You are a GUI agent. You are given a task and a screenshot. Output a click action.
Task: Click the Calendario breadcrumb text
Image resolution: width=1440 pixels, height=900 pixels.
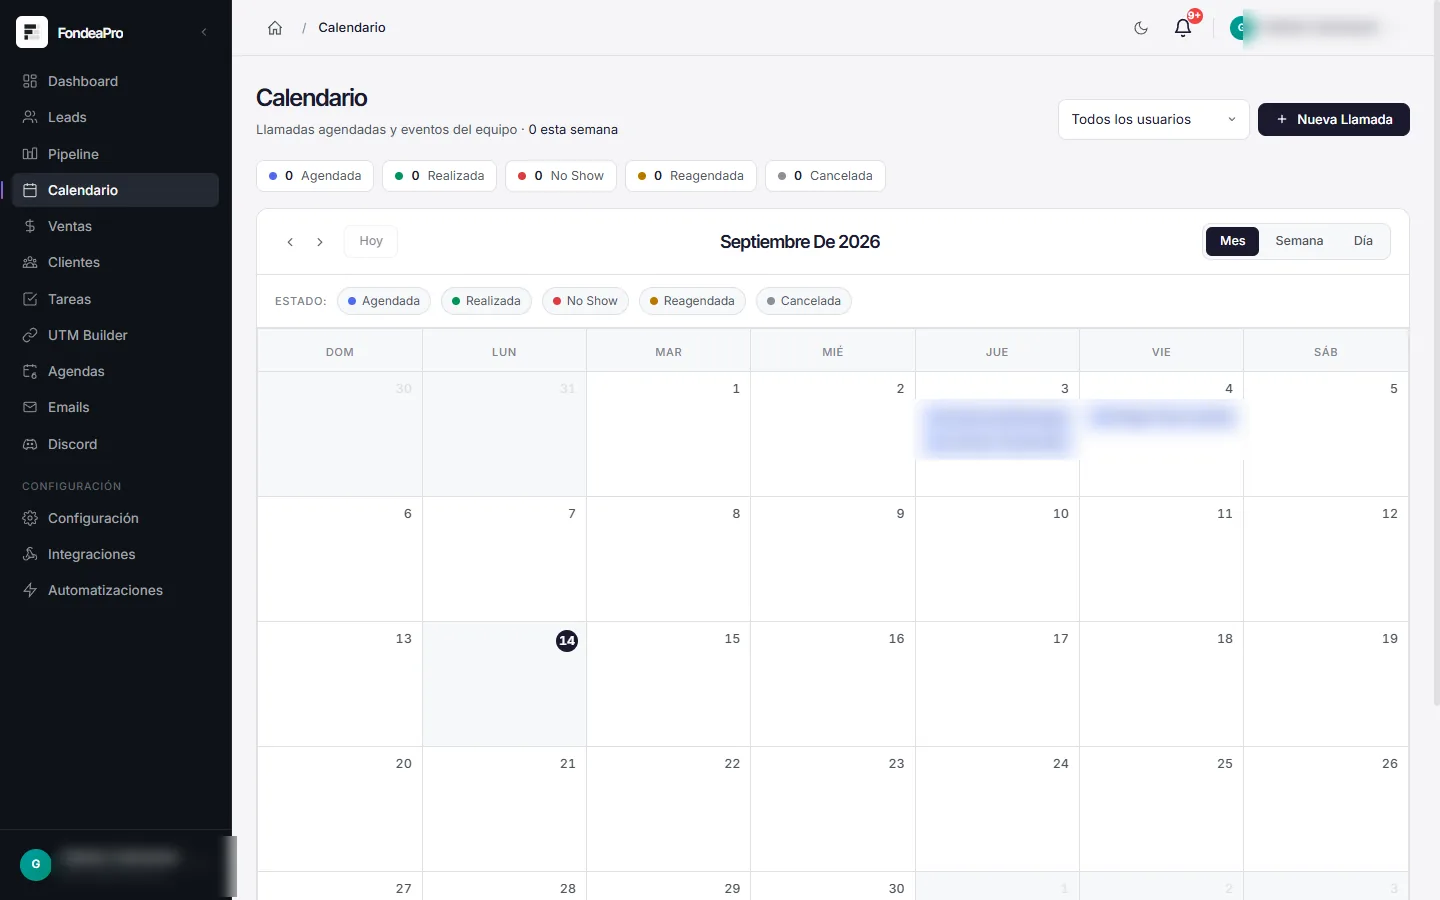point(352,28)
